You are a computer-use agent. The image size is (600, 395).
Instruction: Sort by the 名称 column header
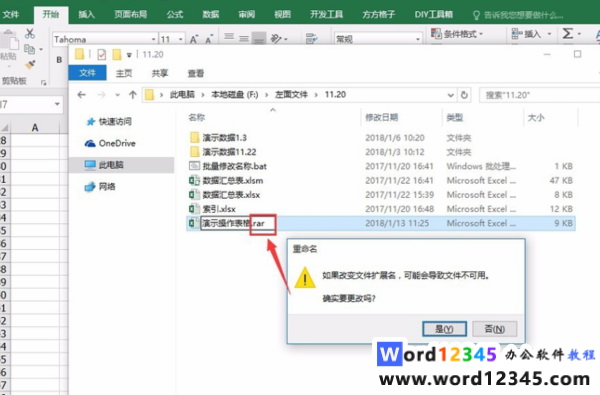197,118
